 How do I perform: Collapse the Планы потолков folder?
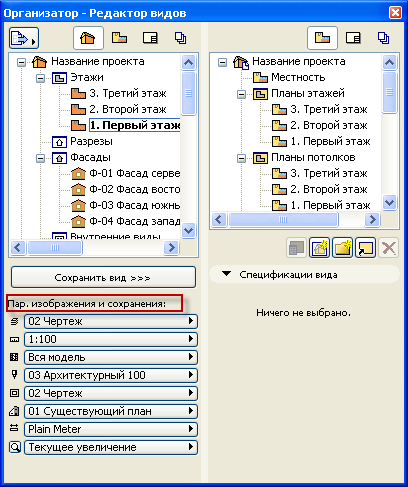point(241,158)
